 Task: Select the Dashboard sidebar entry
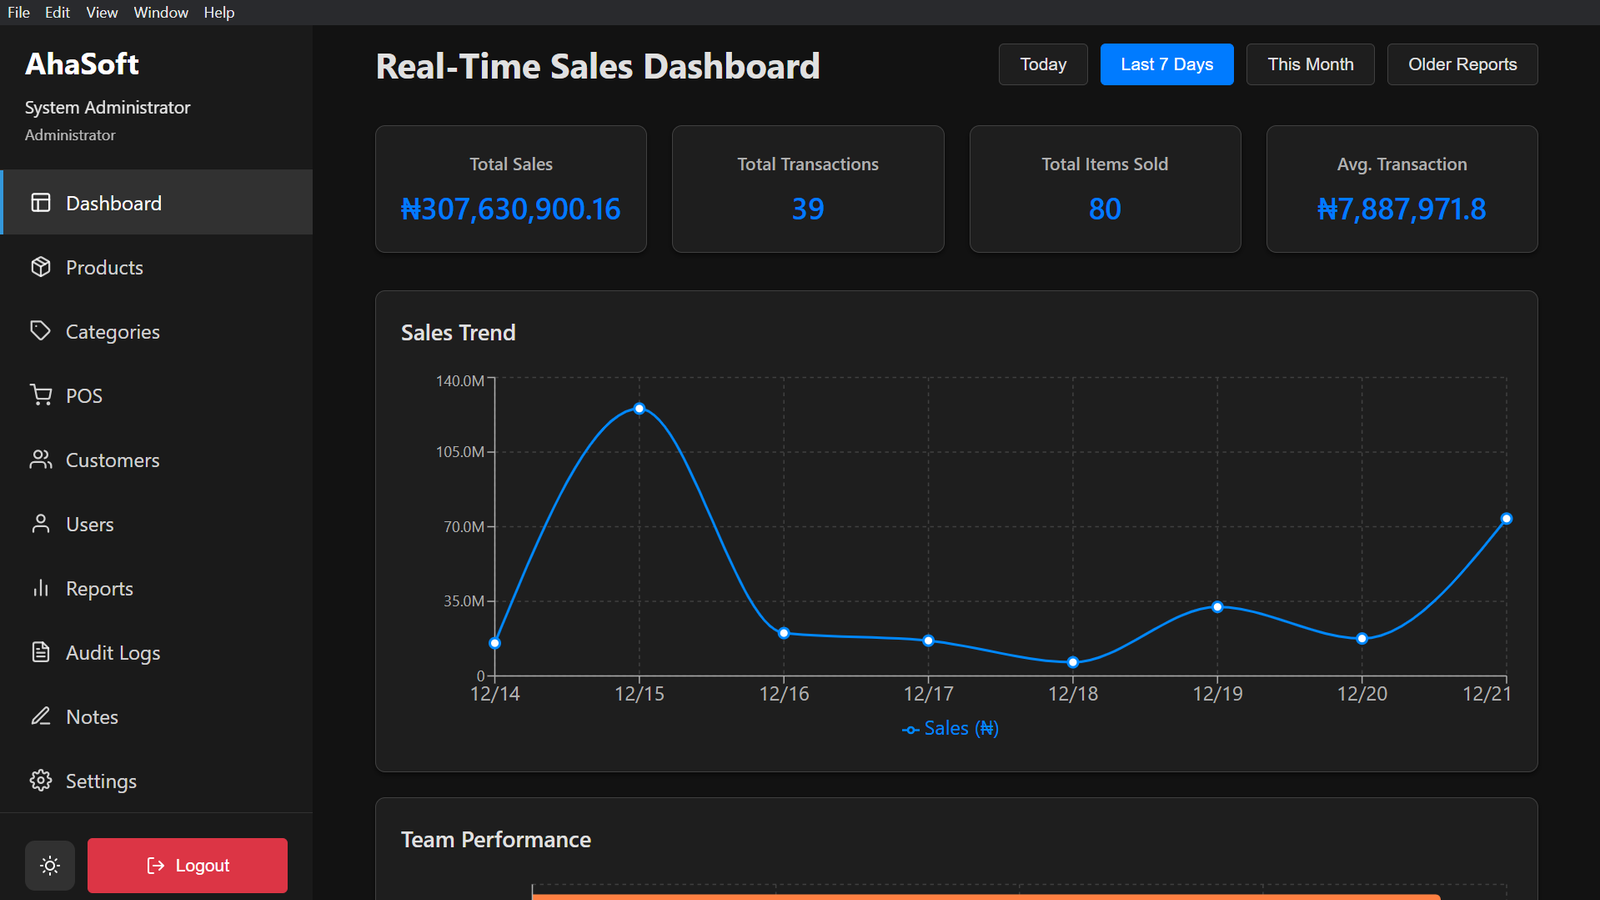click(x=113, y=202)
